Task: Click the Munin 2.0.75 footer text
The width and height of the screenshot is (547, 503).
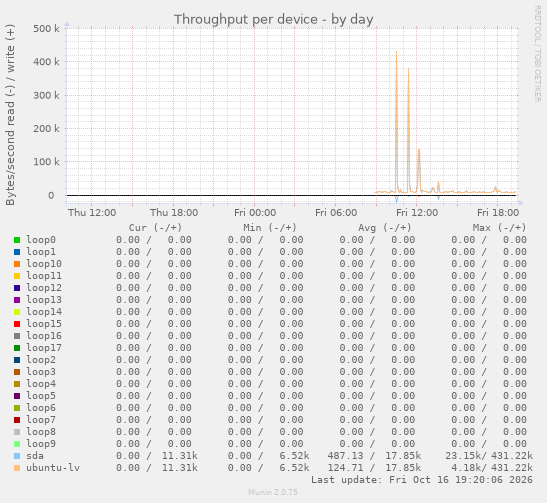Action: [273, 492]
